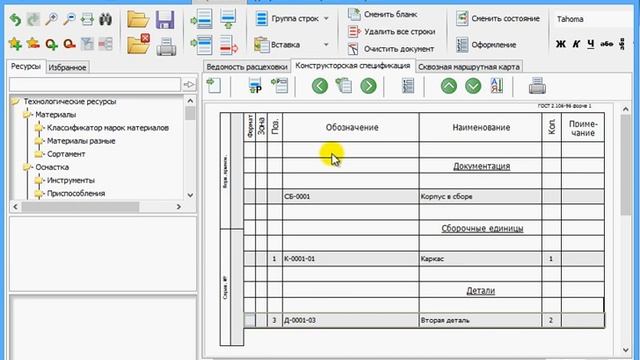Open the Группа строк dropdown arrow

click(x=326, y=18)
